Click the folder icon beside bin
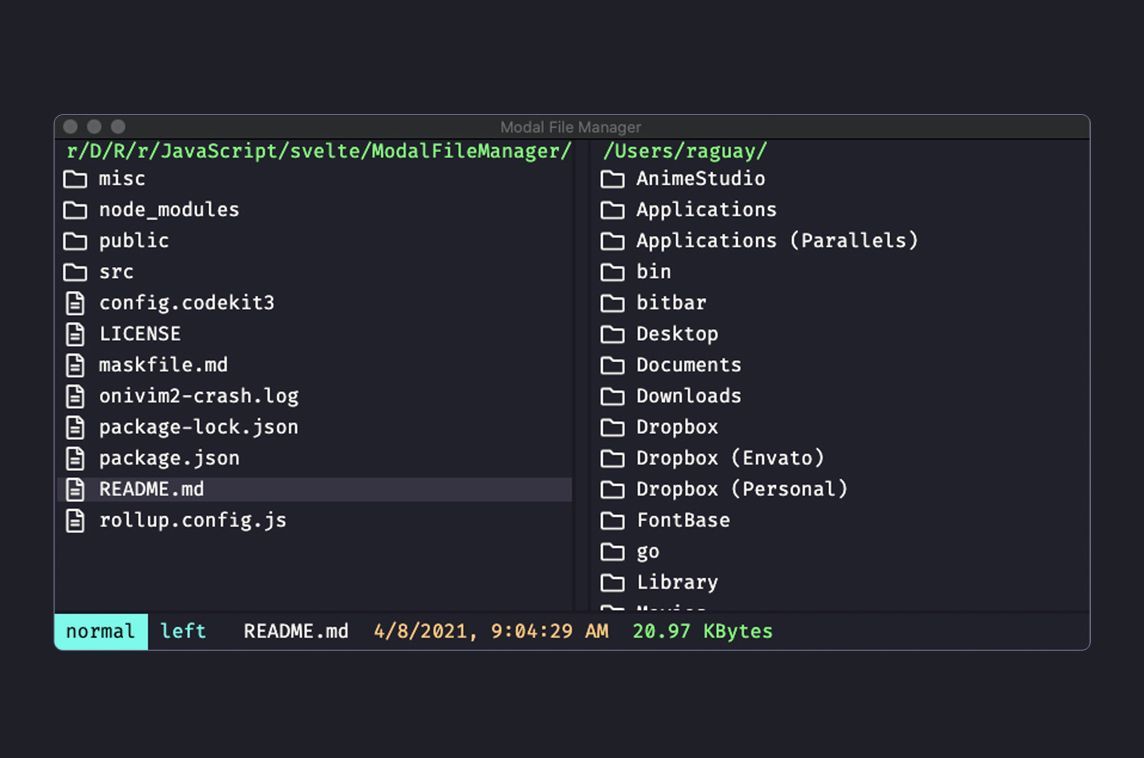The height and width of the screenshot is (758, 1144). tap(612, 272)
